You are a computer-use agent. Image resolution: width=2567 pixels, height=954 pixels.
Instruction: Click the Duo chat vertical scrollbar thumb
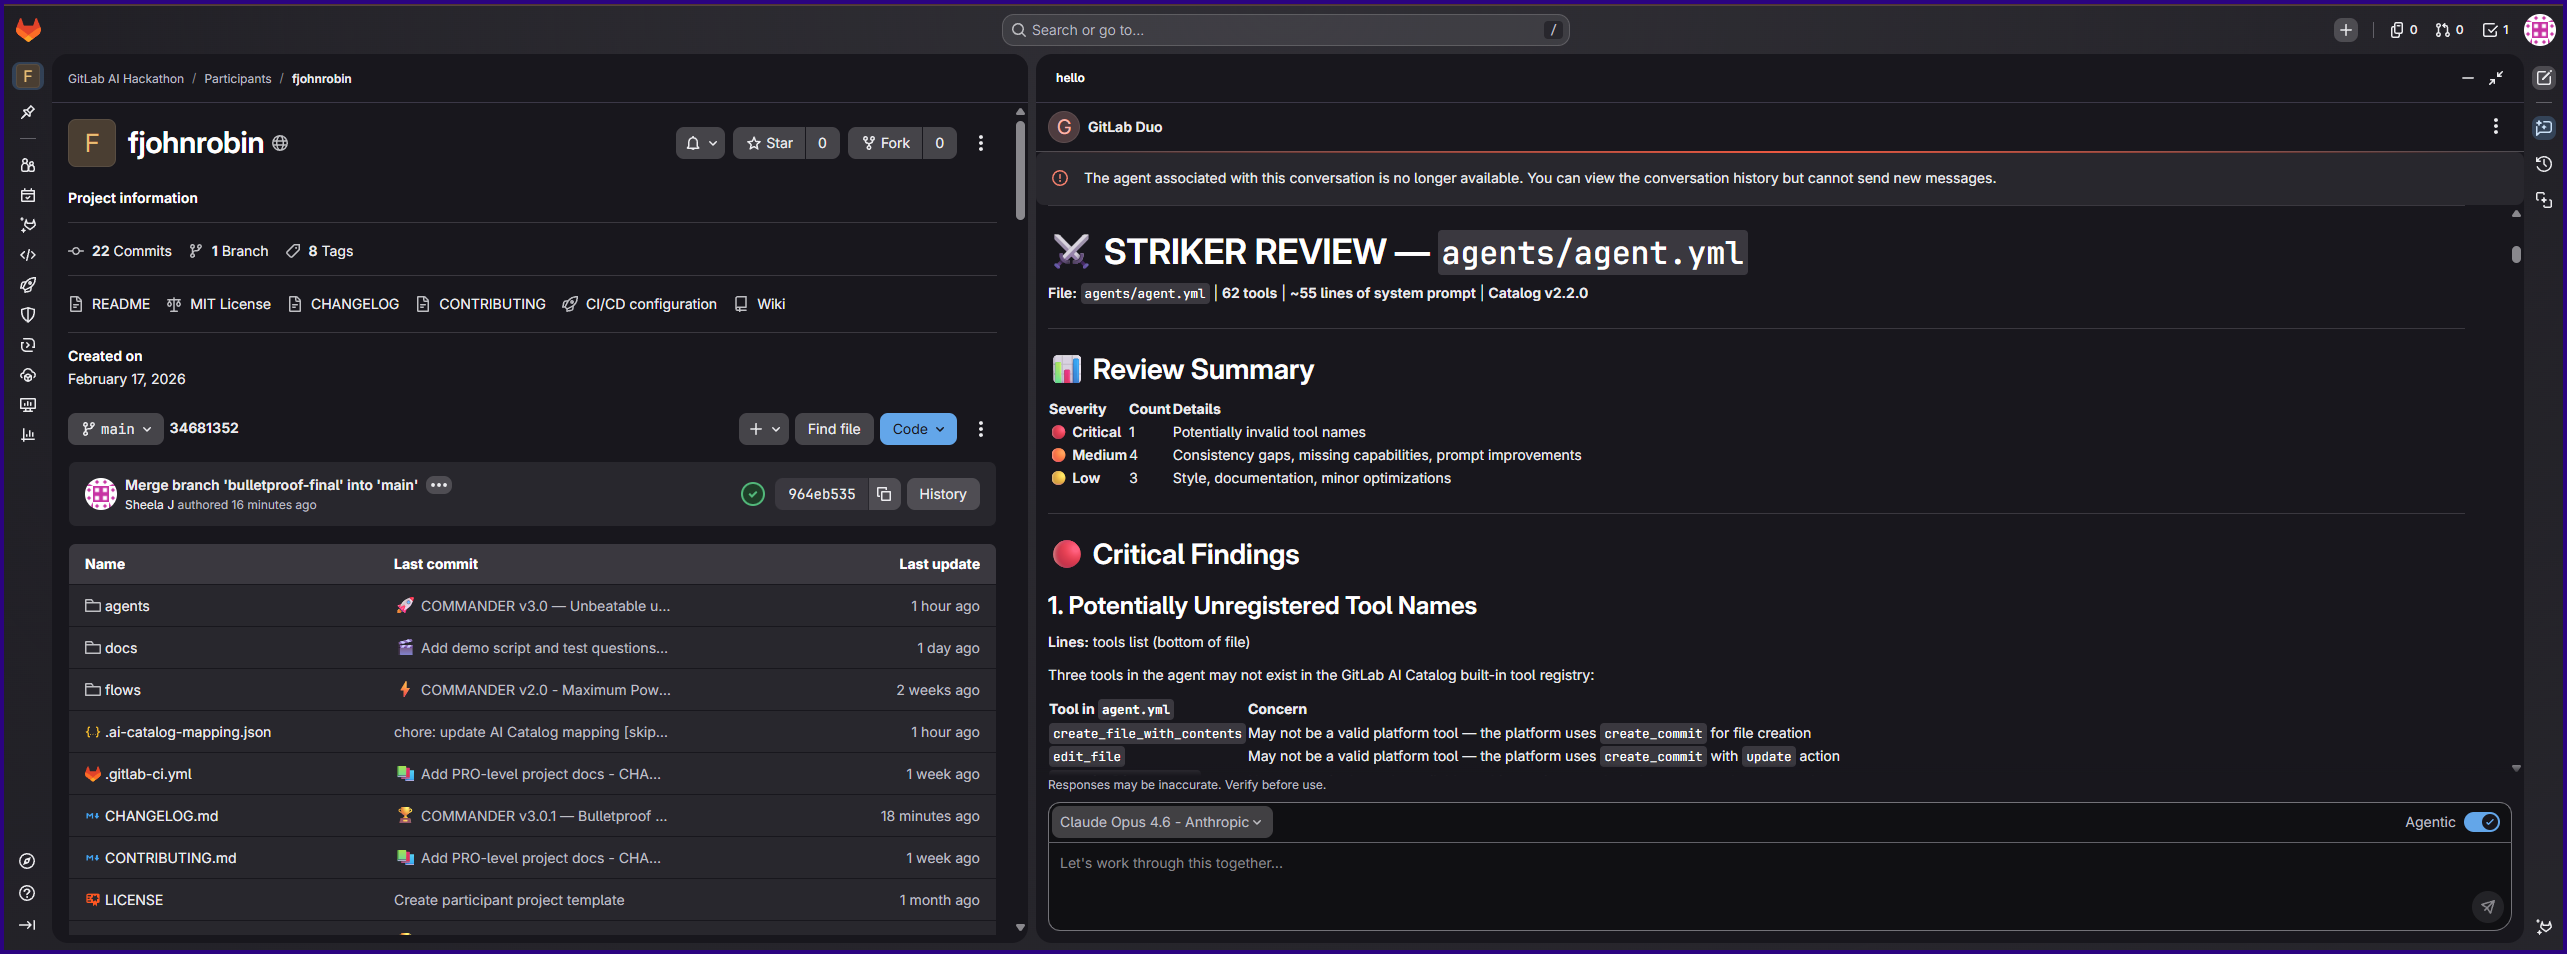[2516, 254]
